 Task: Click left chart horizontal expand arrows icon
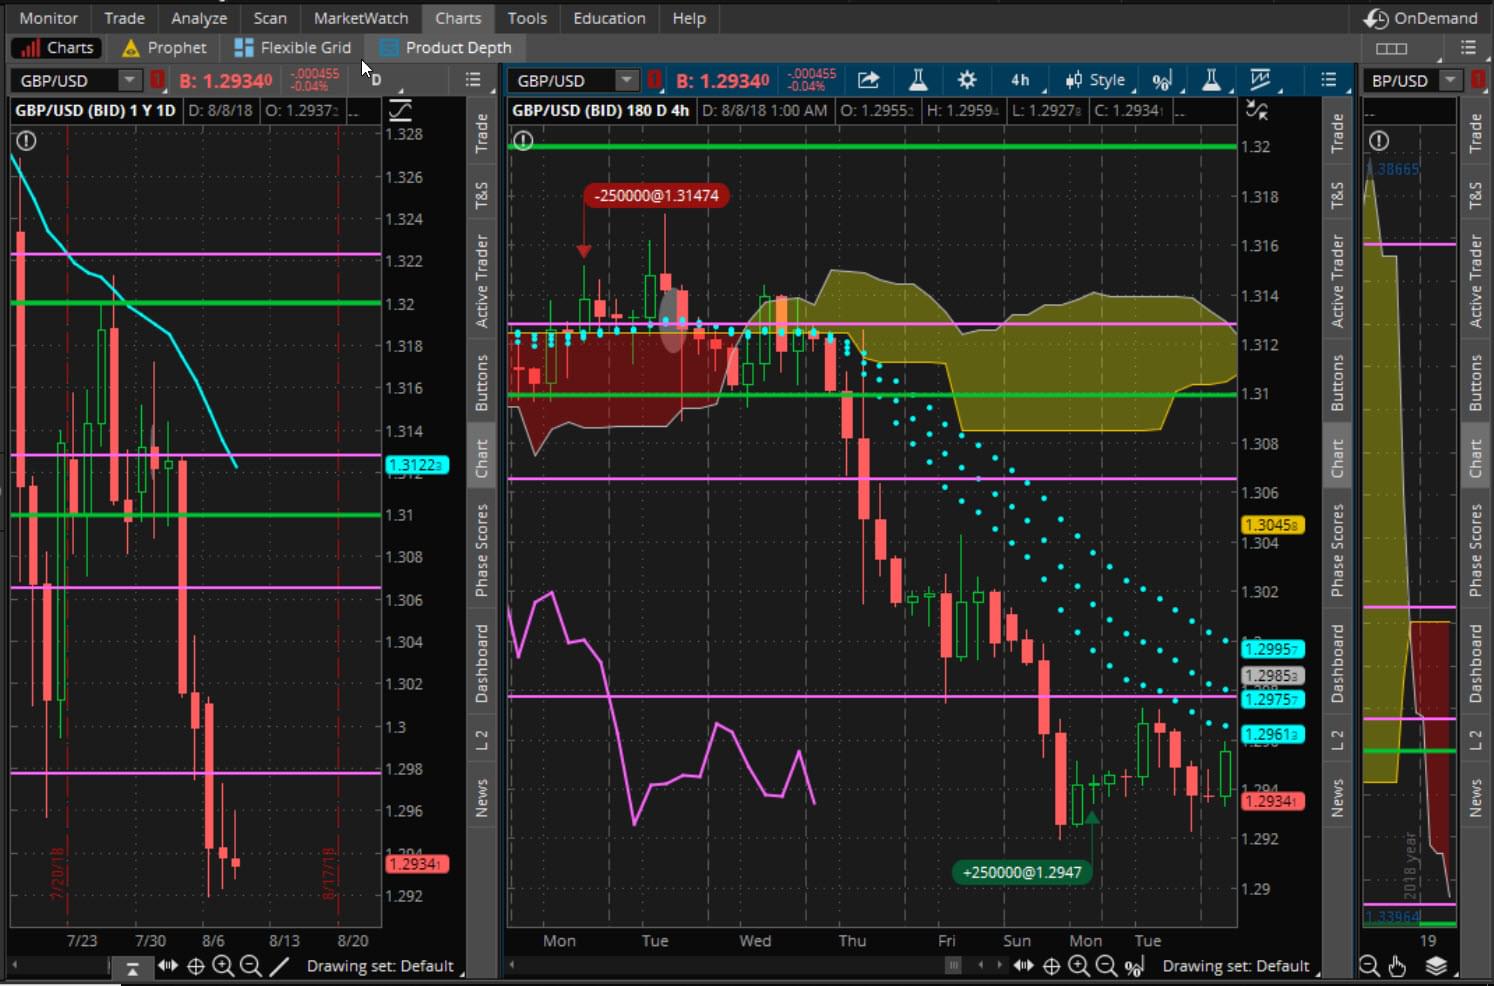(168, 966)
